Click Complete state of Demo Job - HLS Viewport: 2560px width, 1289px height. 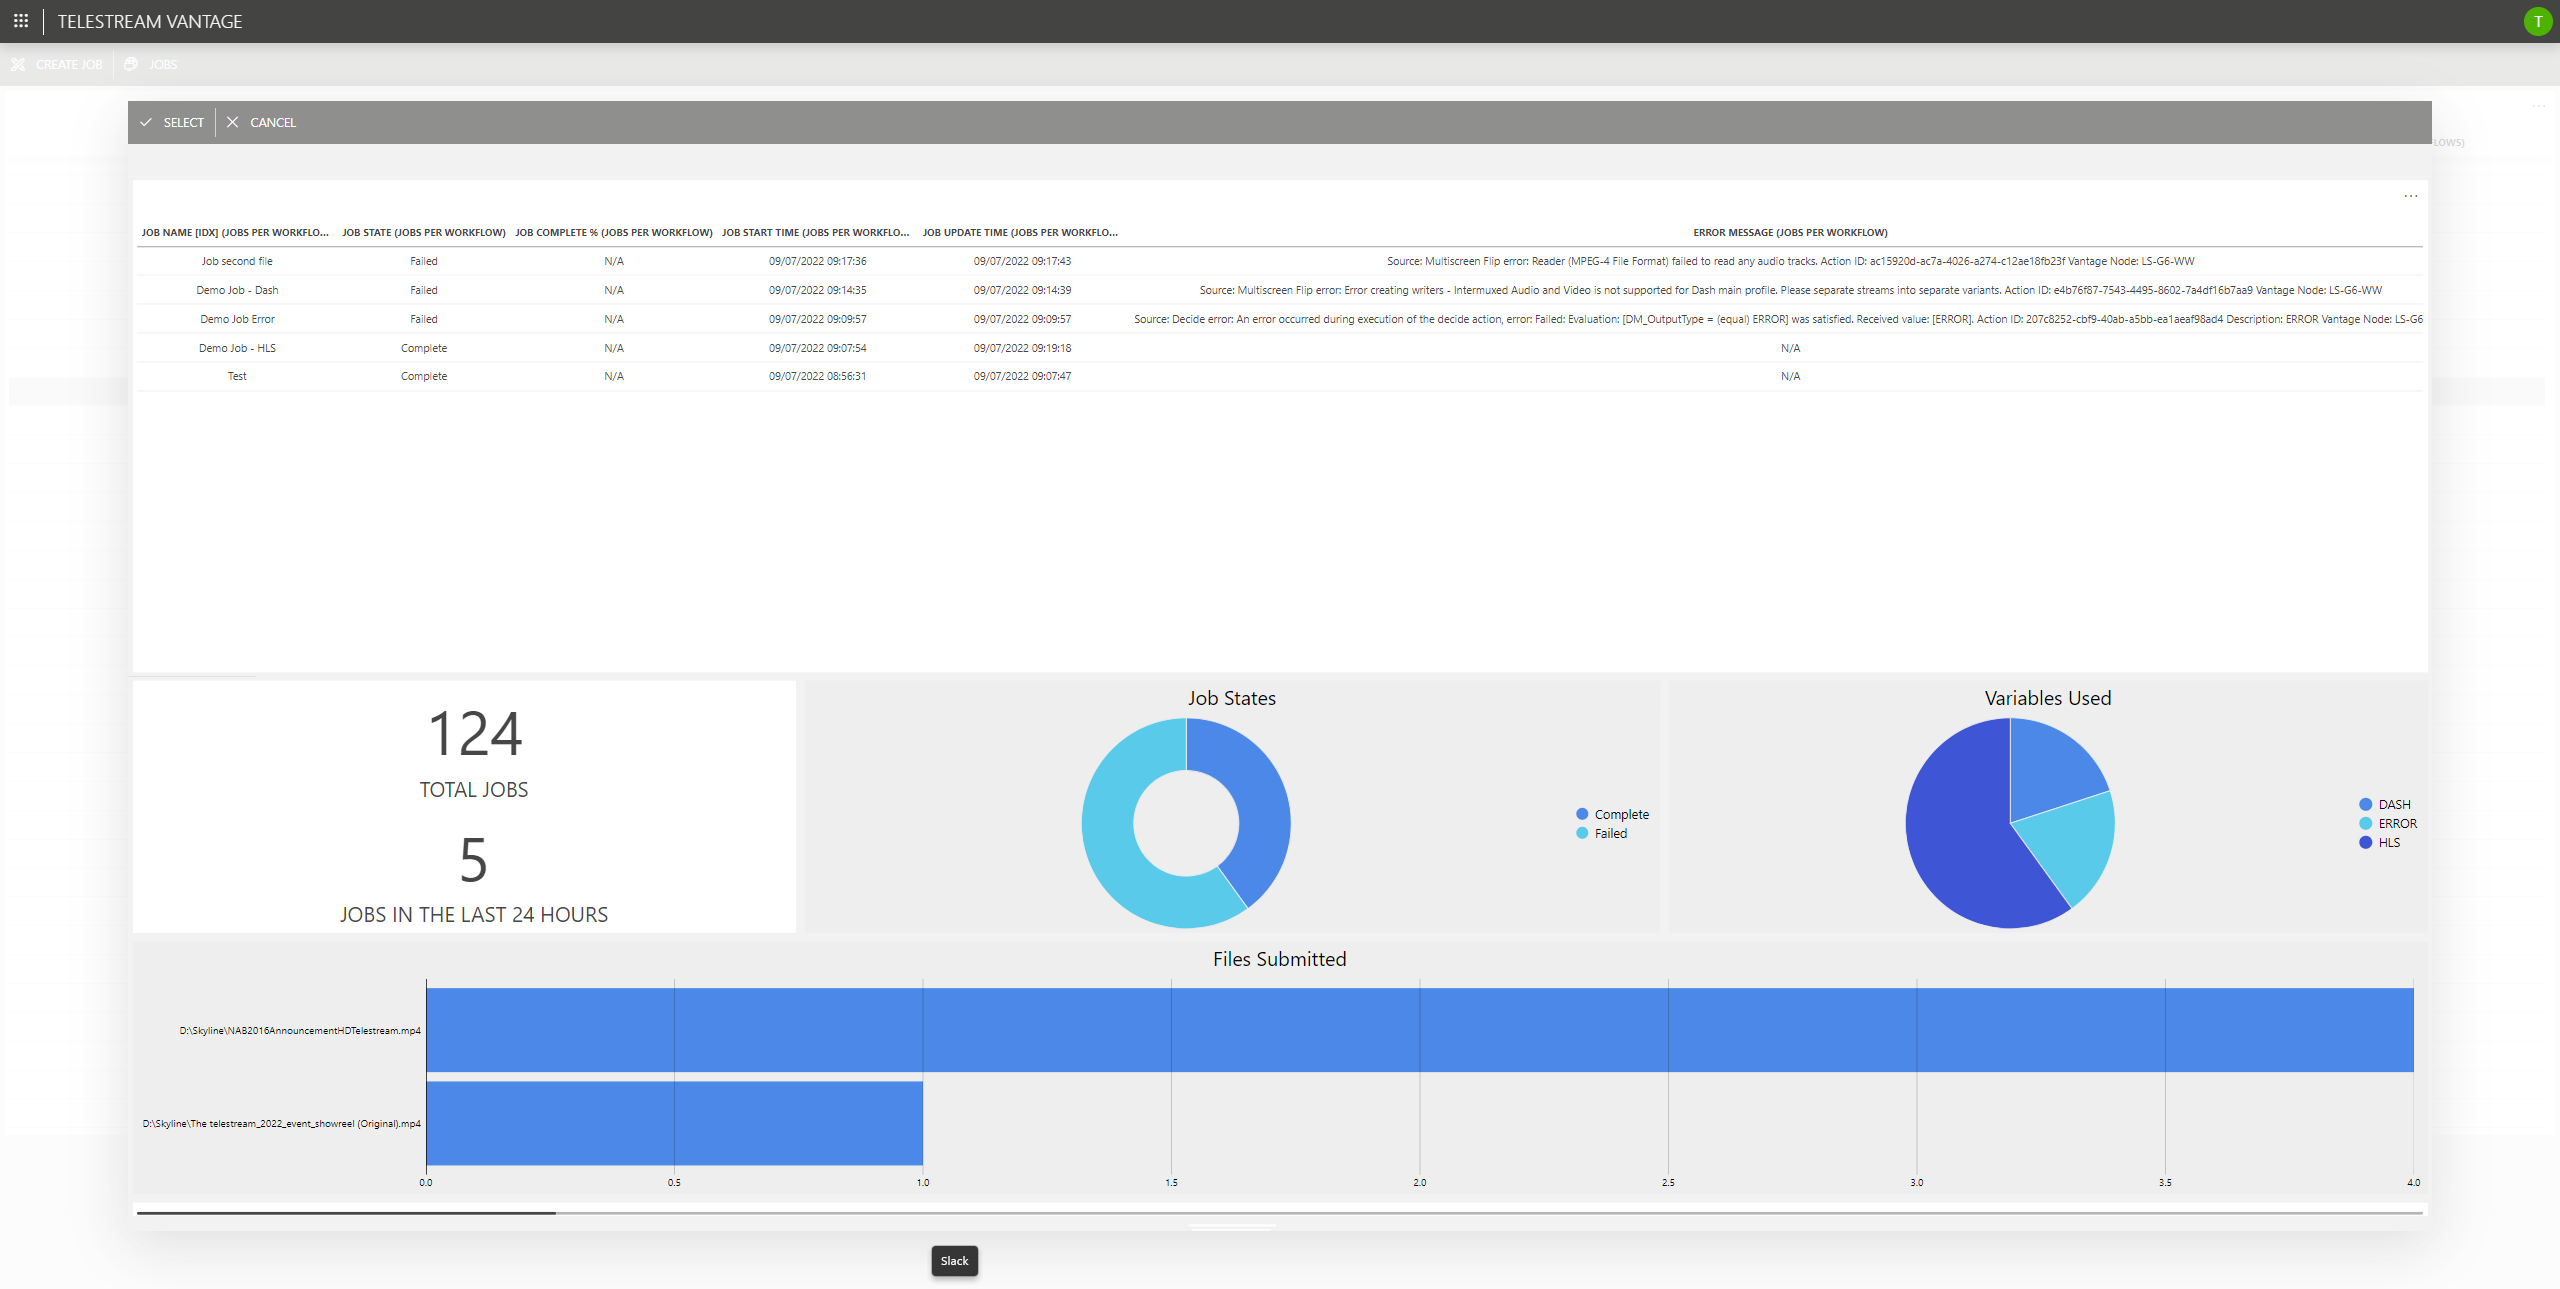[424, 349]
